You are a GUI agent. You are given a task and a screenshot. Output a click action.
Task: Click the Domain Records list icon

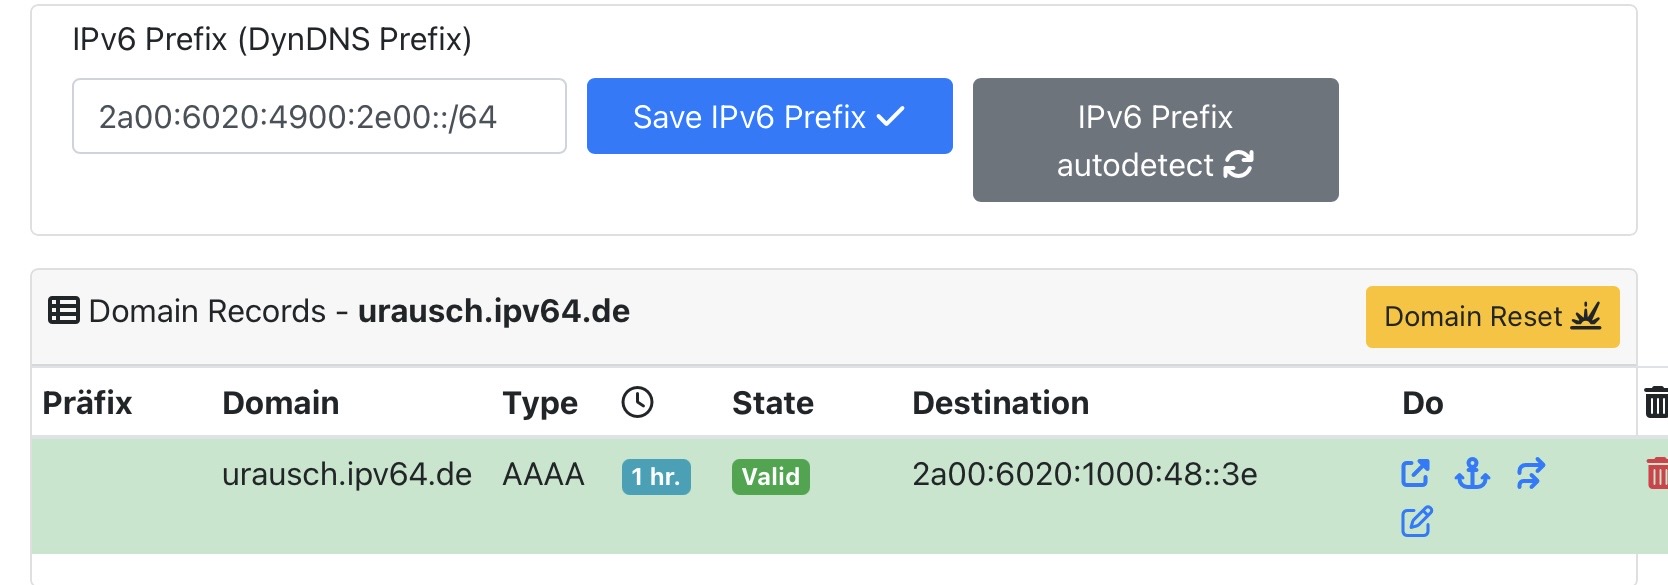64,311
